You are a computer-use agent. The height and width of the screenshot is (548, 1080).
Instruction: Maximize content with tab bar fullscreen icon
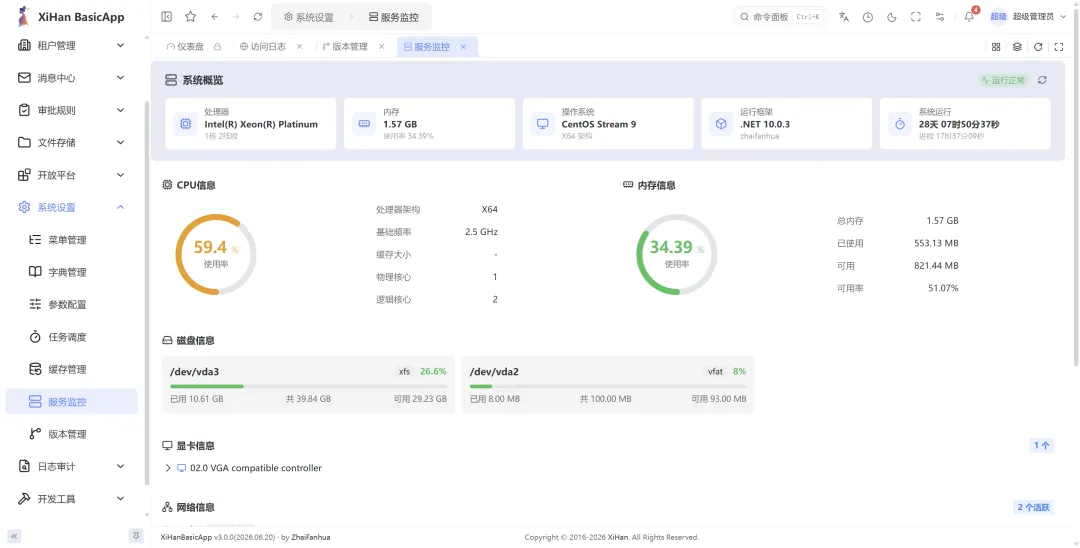[1059, 47]
